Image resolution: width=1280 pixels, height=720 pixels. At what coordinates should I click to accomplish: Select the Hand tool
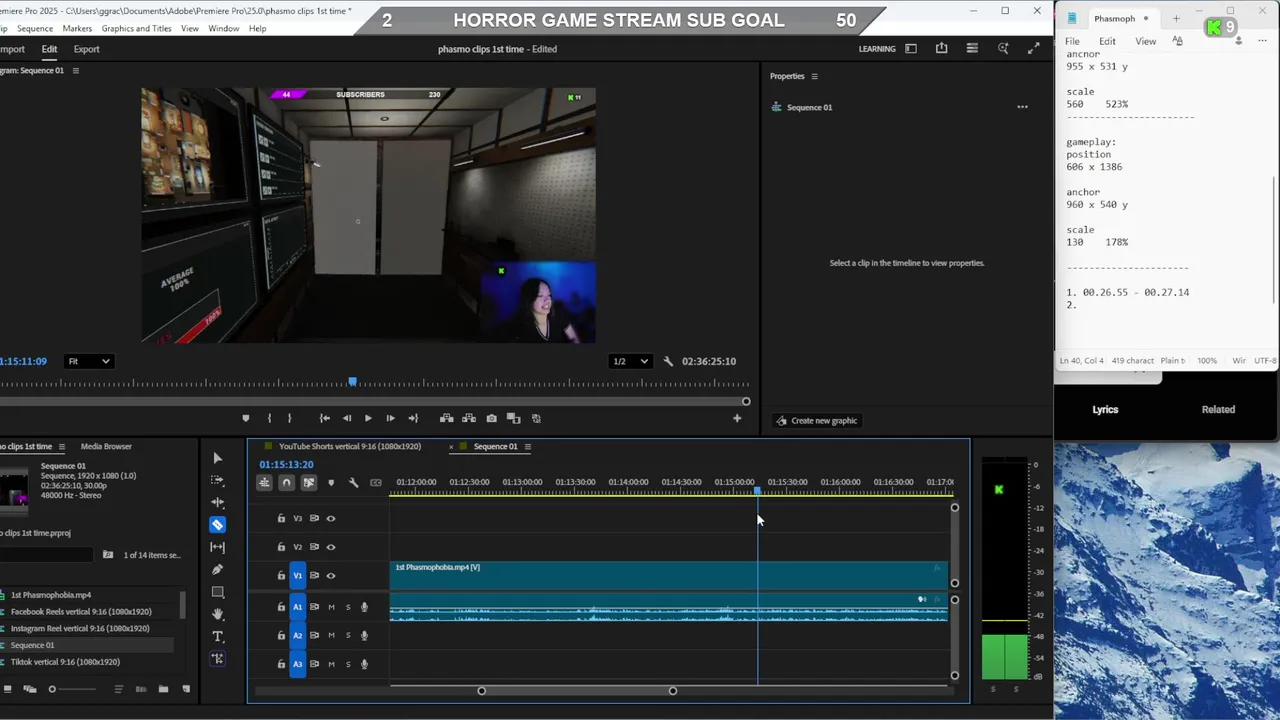[x=217, y=614]
